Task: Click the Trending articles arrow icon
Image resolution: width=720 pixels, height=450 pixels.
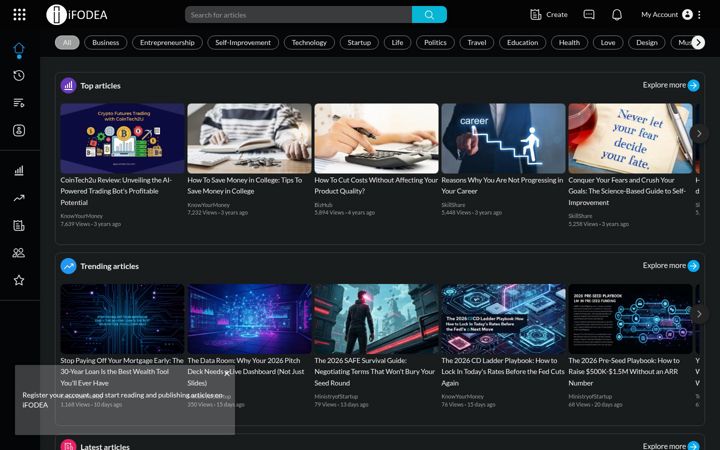Action: click(x=68, y=266)
